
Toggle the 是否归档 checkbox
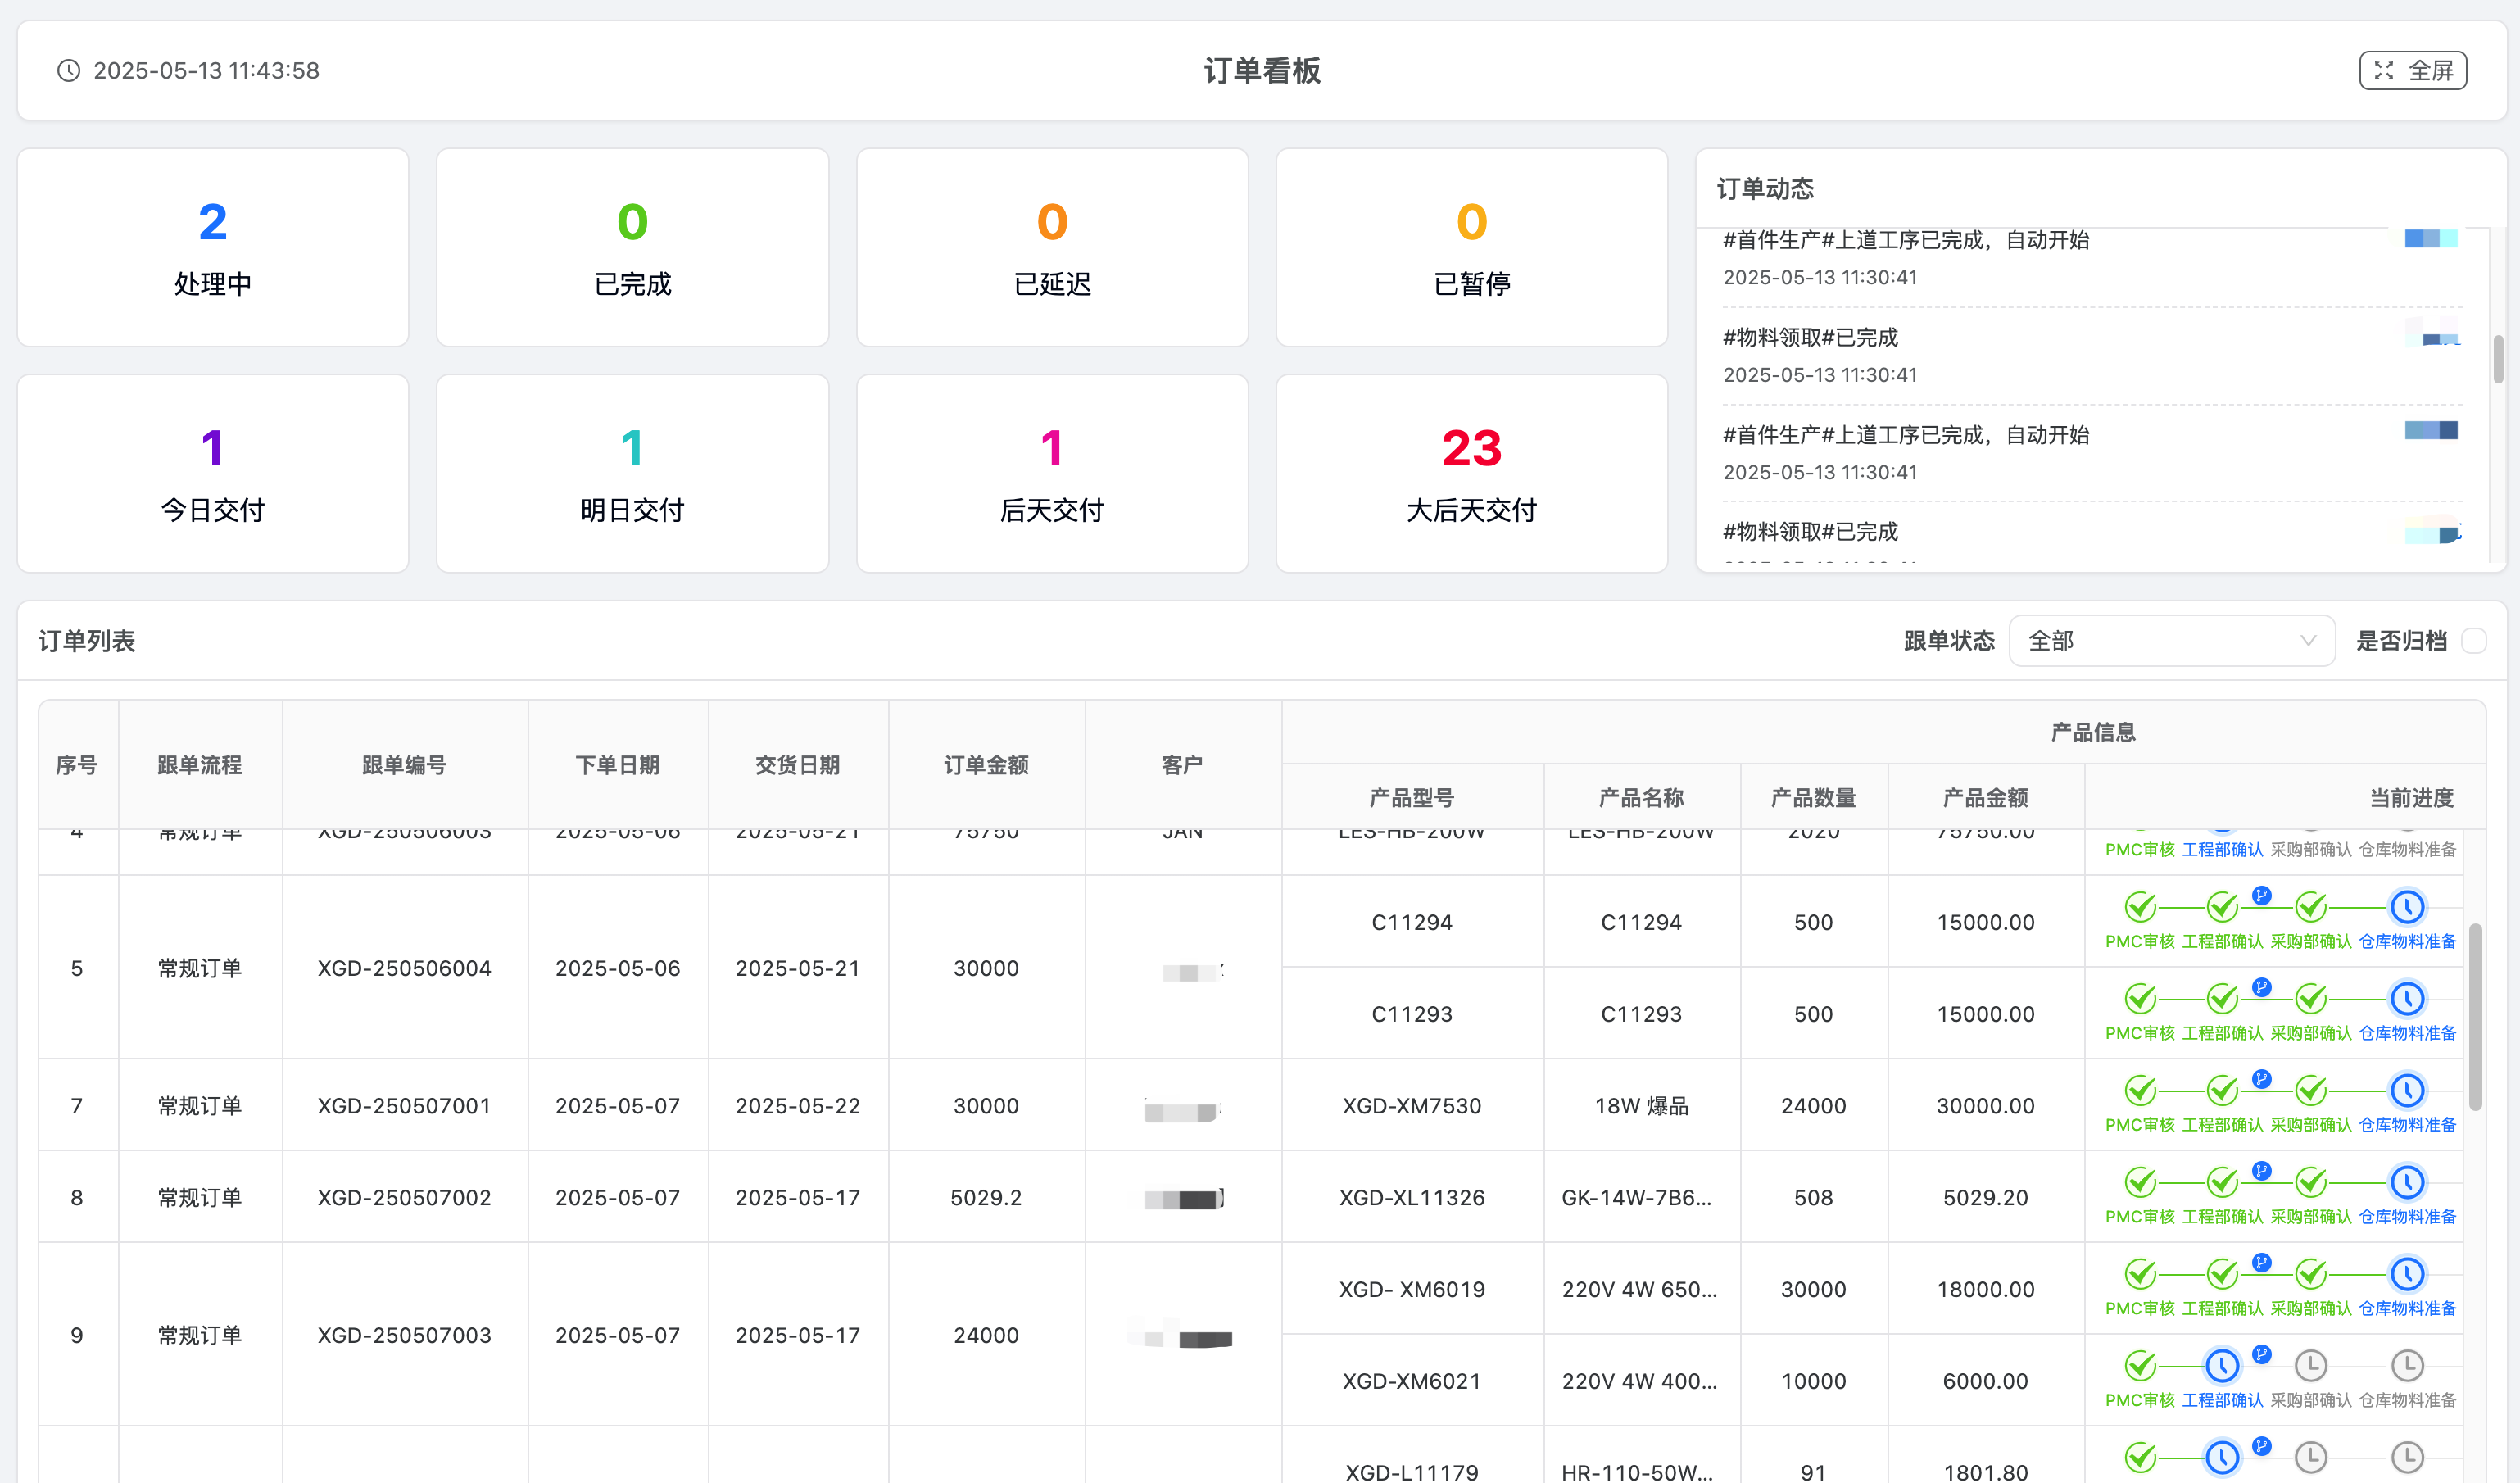tap(2473, 641)
